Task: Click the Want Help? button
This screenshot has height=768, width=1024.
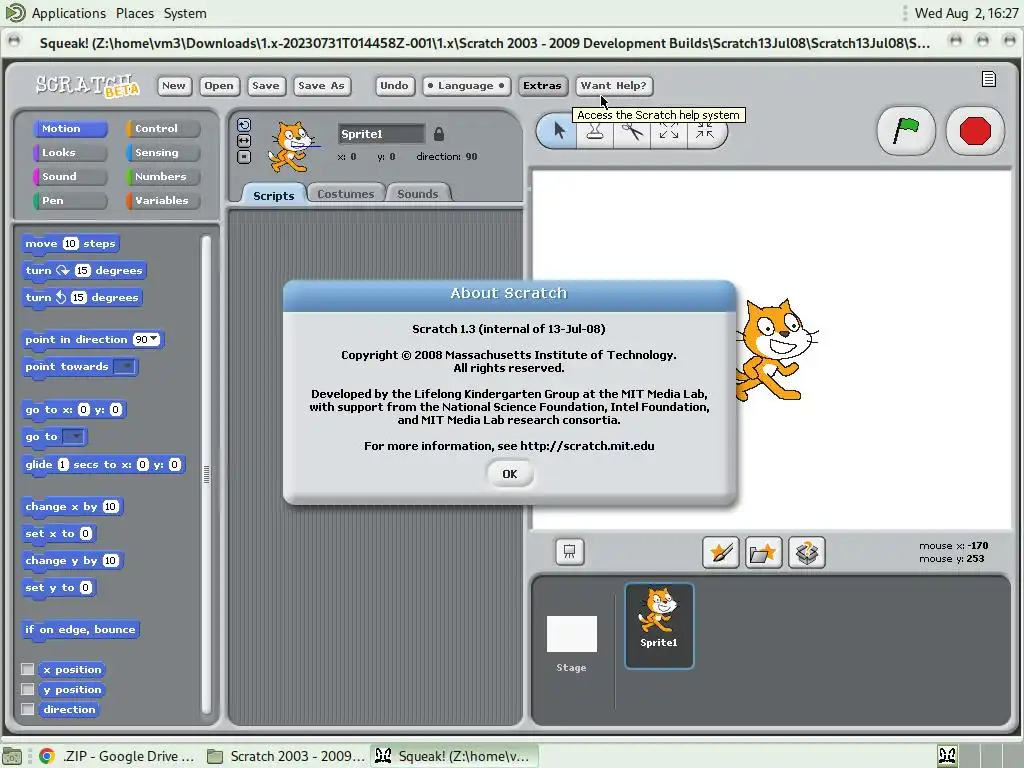Action: pos(613,86)
